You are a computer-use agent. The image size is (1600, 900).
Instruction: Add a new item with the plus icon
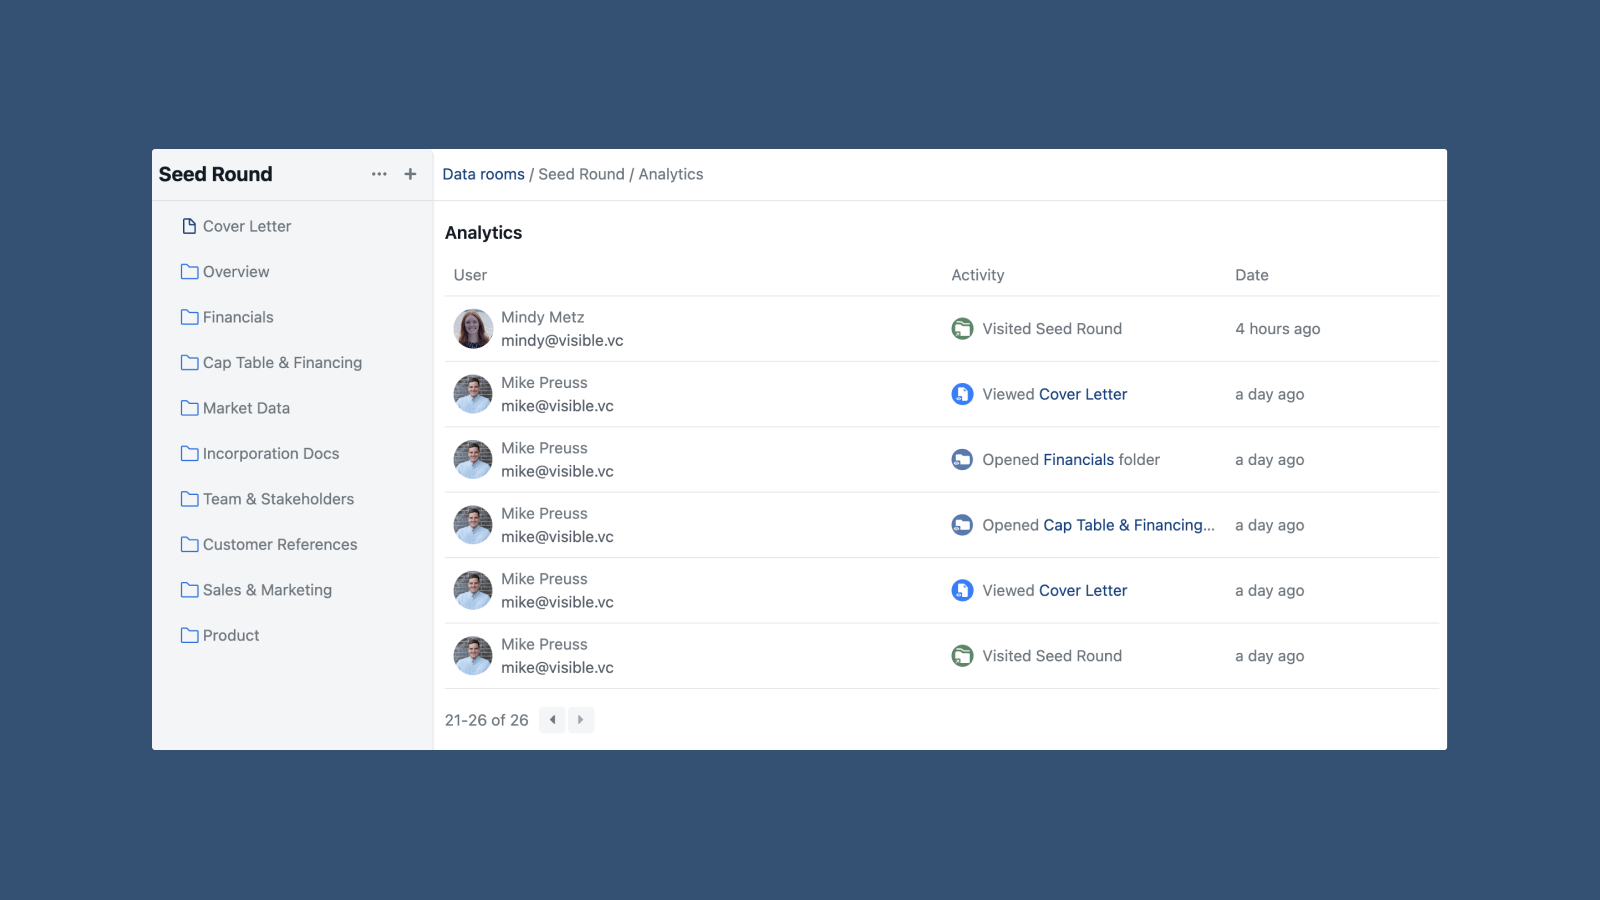(x=410, y=174)
